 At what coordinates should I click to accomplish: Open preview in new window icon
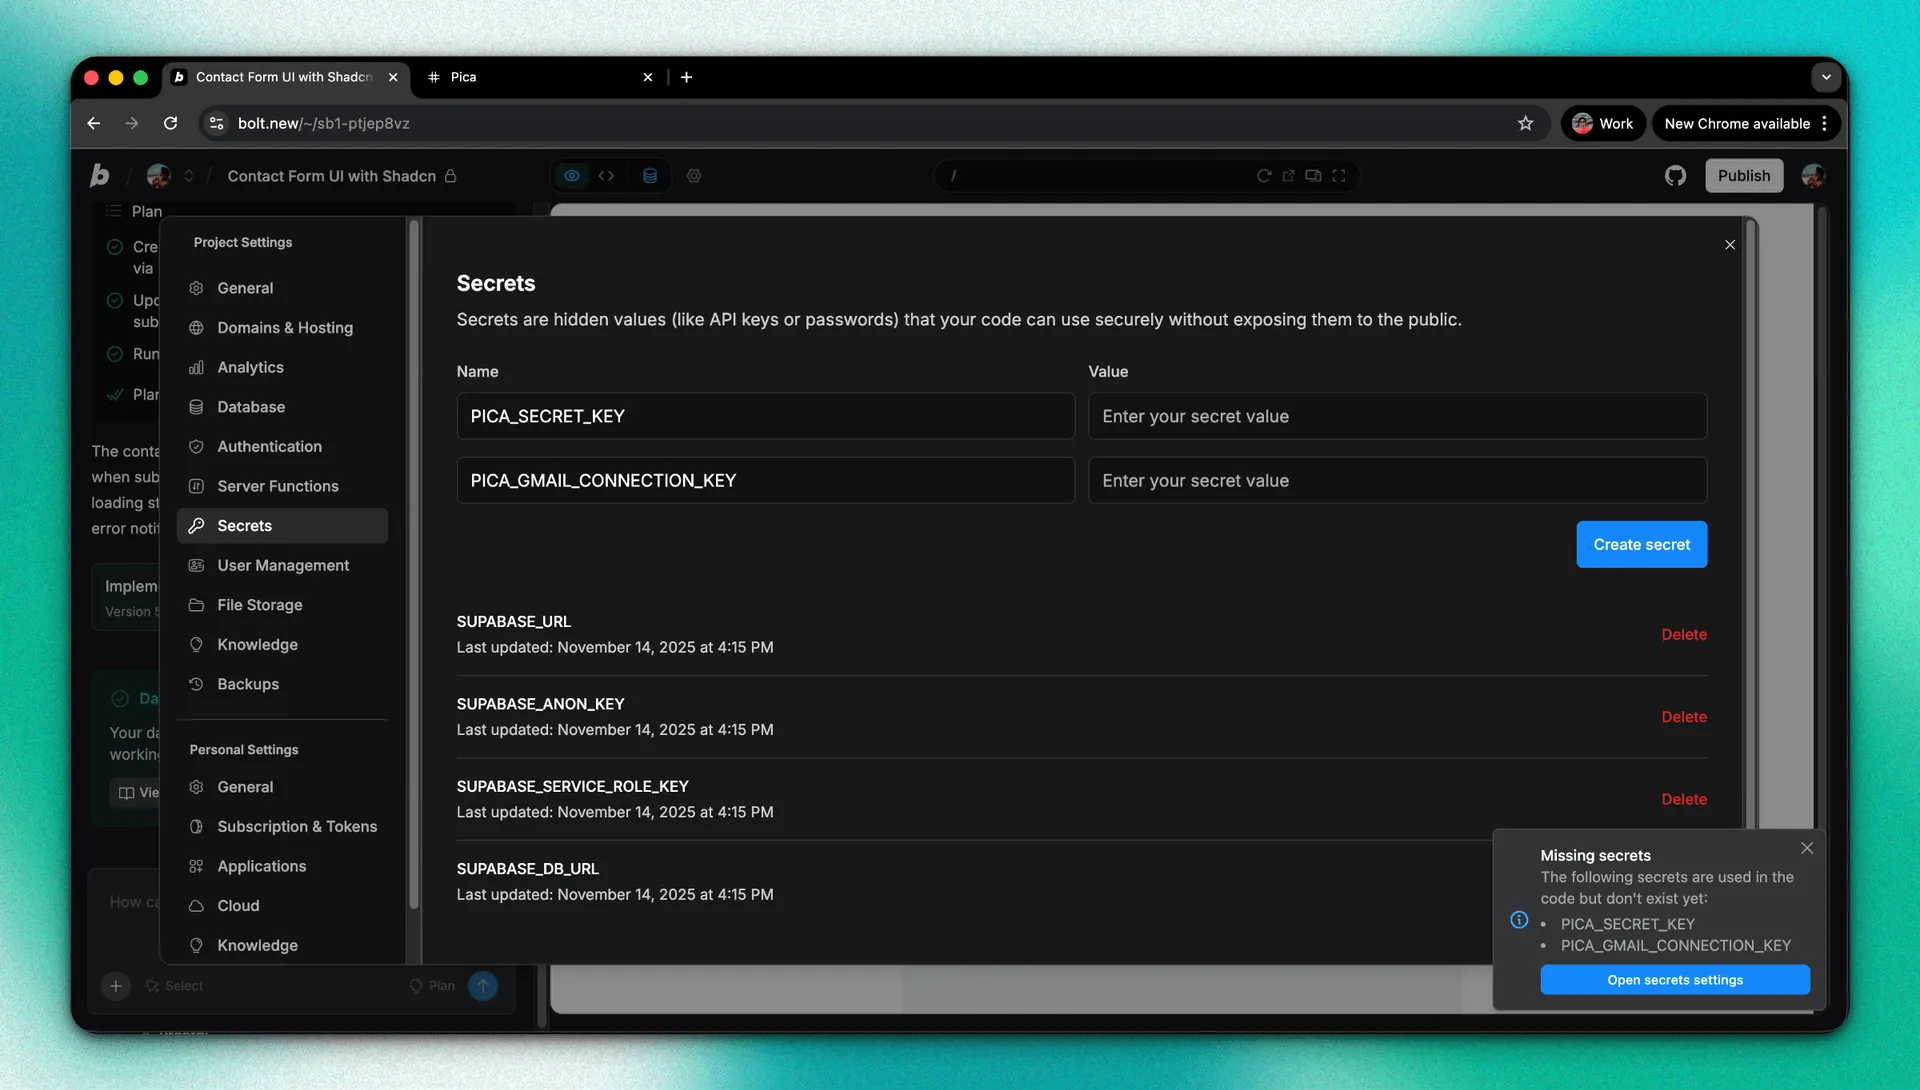pos(1289,176)
